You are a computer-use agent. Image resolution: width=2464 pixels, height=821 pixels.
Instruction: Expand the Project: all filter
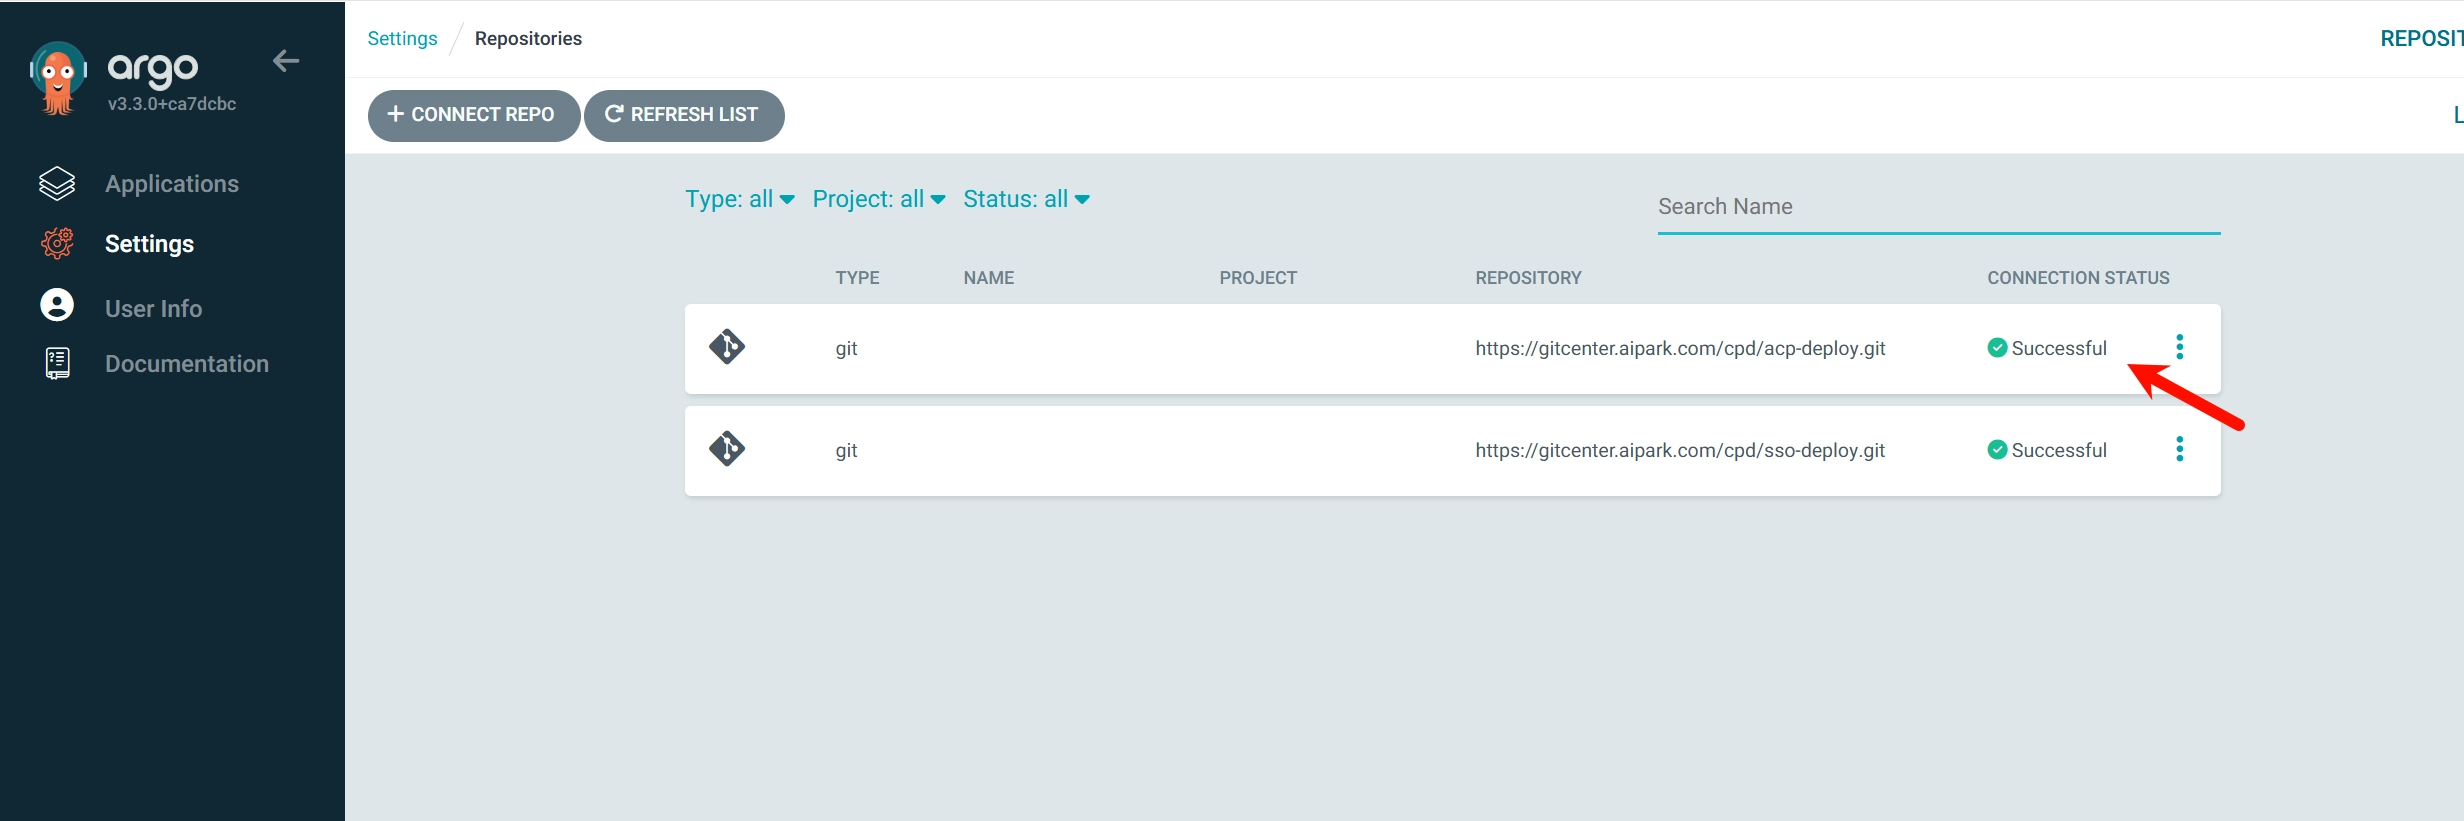tap(879, 199)
